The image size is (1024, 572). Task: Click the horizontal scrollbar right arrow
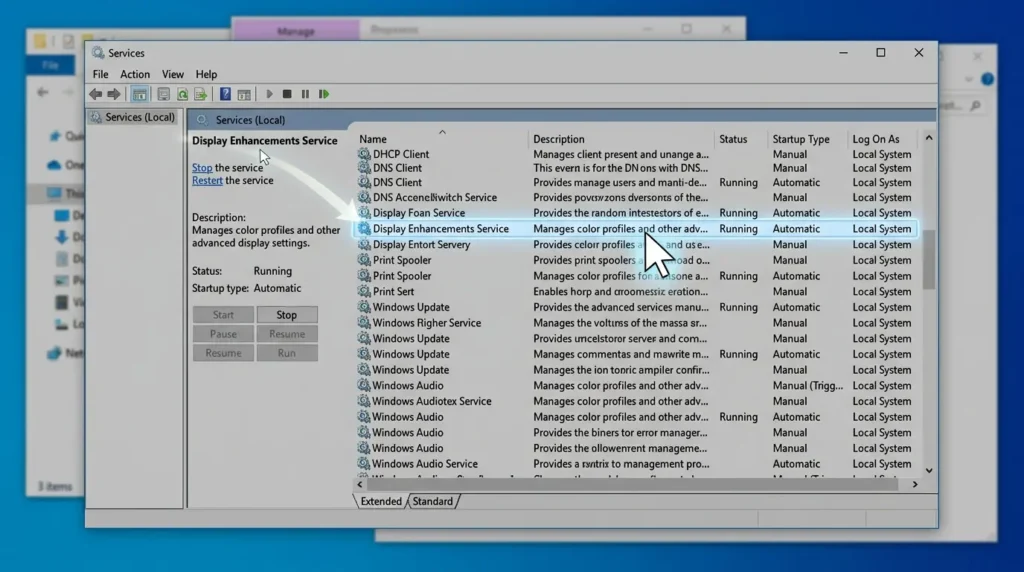coord(915,485)
